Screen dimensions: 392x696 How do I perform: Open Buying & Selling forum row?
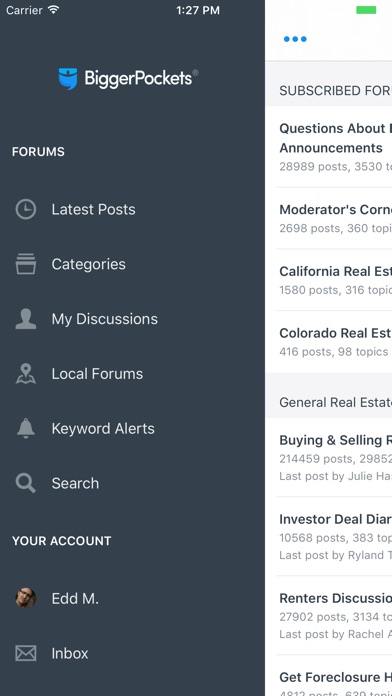[x=329, y=457]
